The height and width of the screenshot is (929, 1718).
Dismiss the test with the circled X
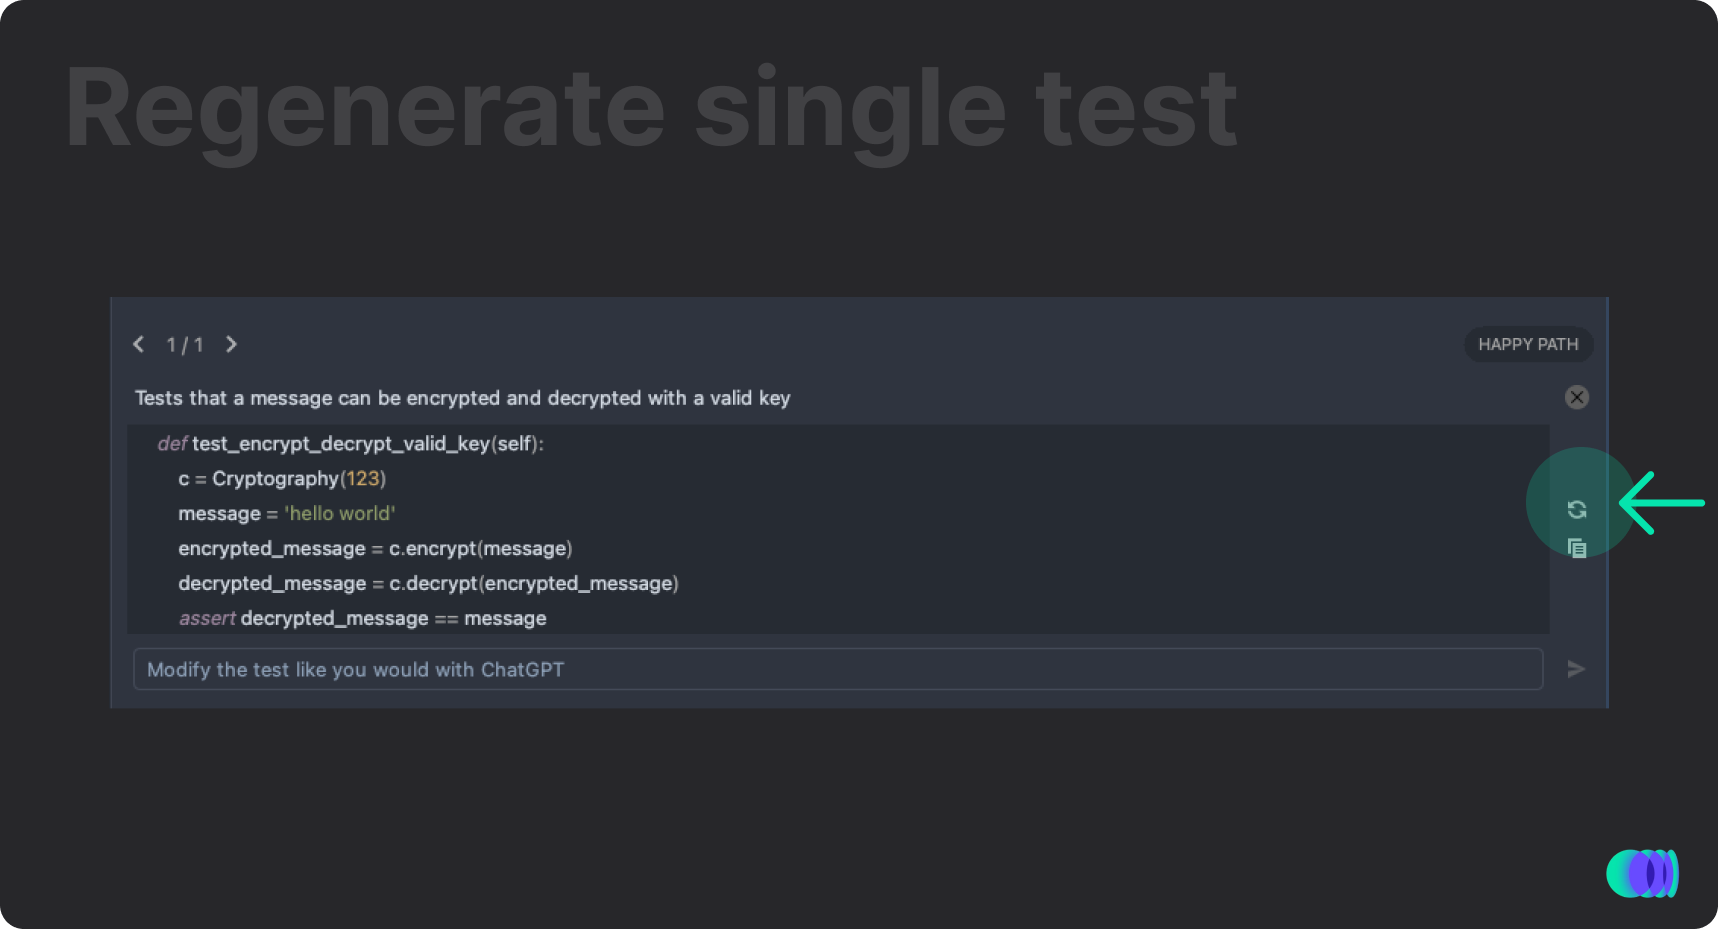(1577, 397)
